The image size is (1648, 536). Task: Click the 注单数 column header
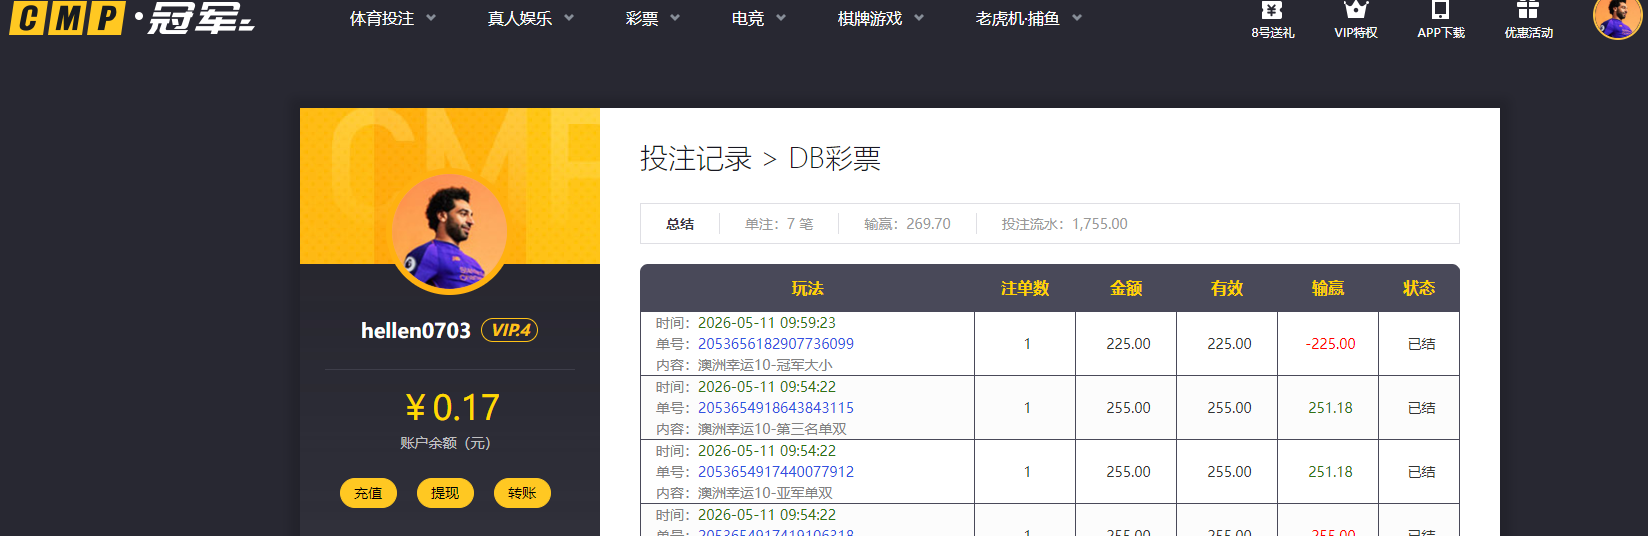point(1025,288)
